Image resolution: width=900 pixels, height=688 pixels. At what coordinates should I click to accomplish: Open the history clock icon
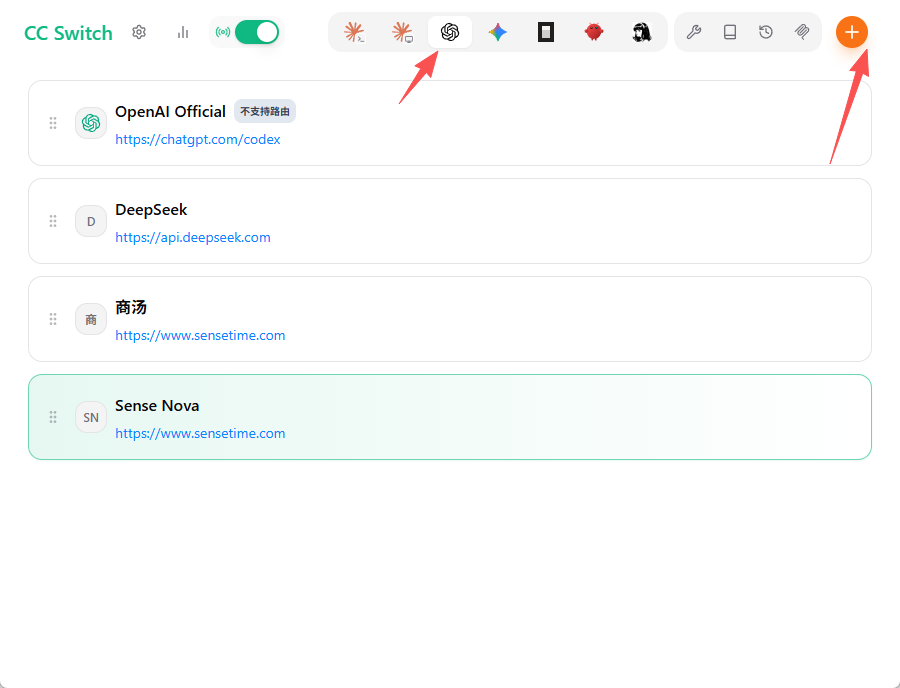tap(766, 32)
